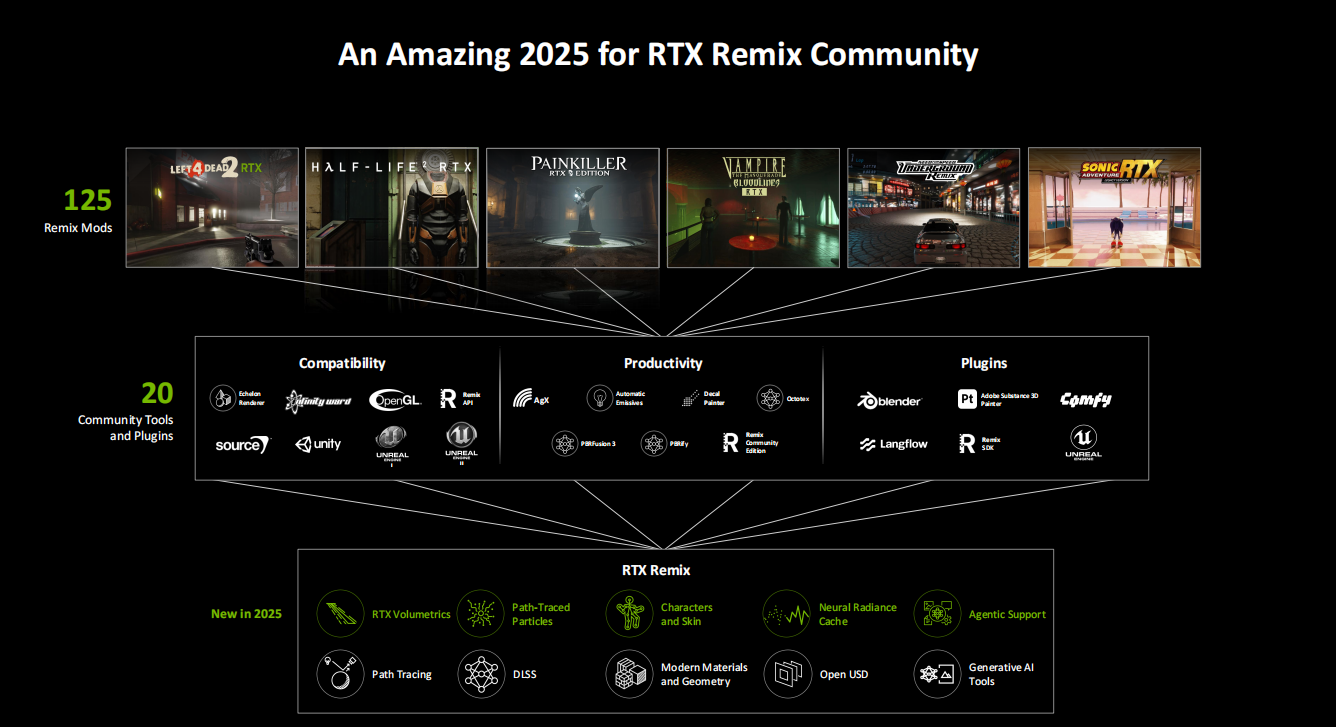Viewport: 1336px width, 727px height.
Task: Click the Langflow logo
Action: [893, 444]
